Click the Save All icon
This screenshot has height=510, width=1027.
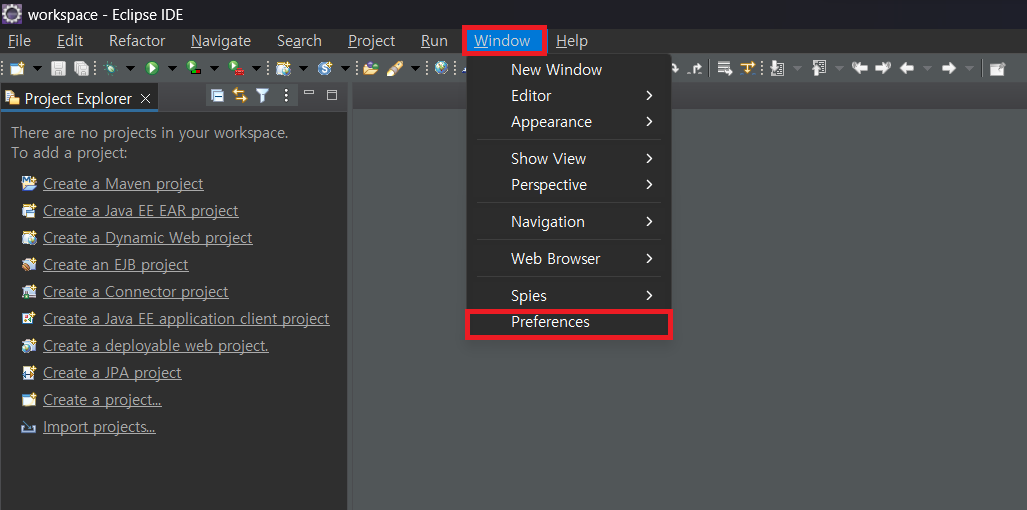(81, 68)
